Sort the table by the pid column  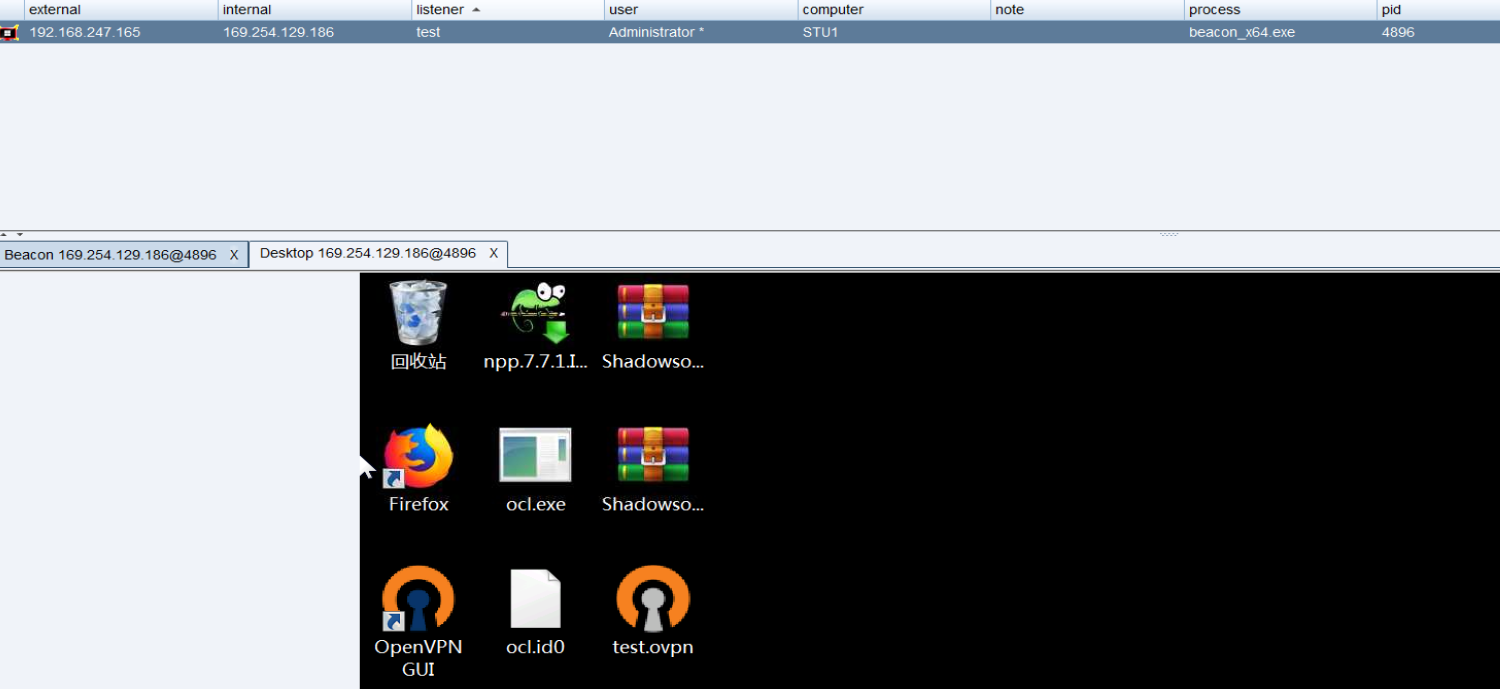[x=1391, y=10]
